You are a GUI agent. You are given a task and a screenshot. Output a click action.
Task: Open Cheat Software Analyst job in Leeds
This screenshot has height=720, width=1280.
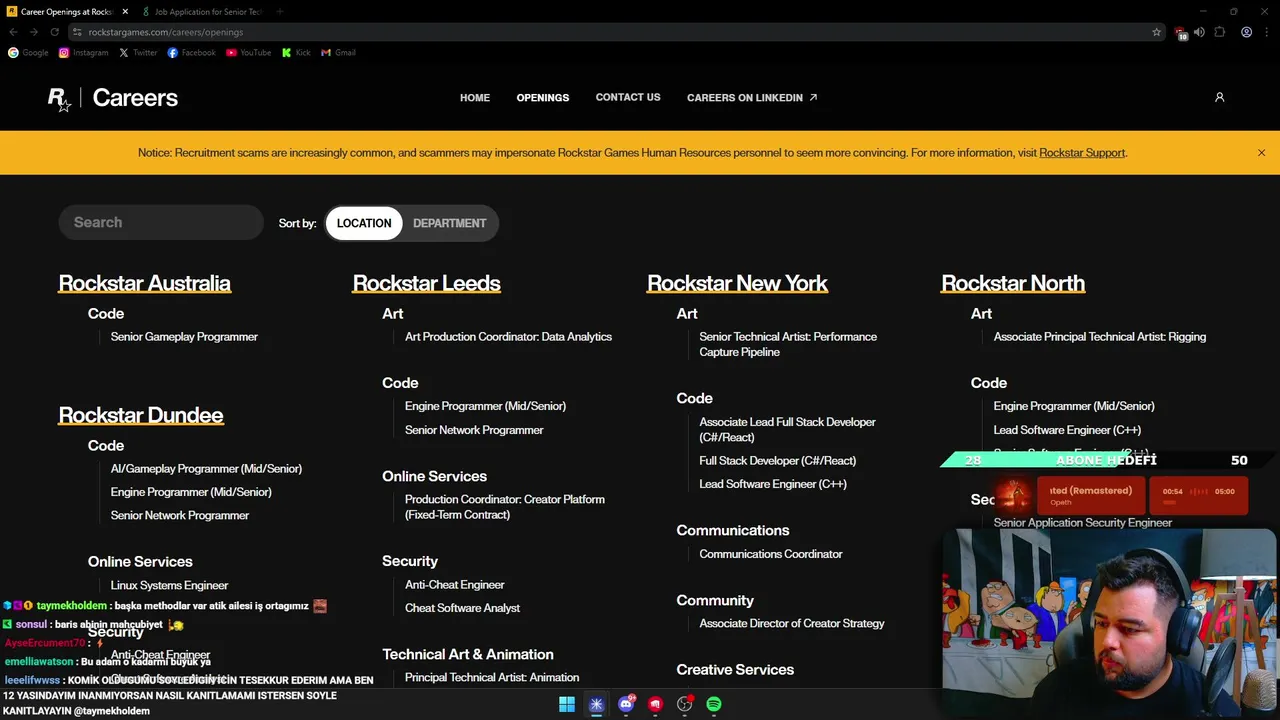point(462,608)
